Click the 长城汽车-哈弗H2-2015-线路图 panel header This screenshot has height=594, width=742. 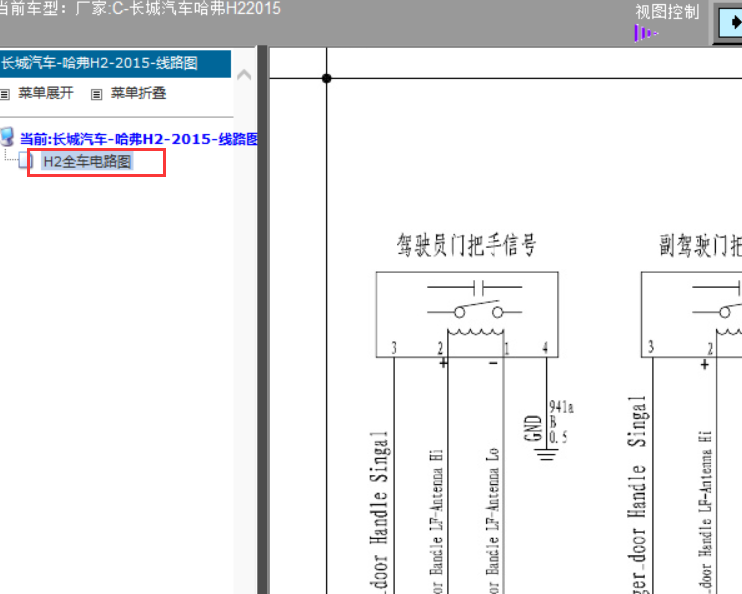click(x=115, y=63)
